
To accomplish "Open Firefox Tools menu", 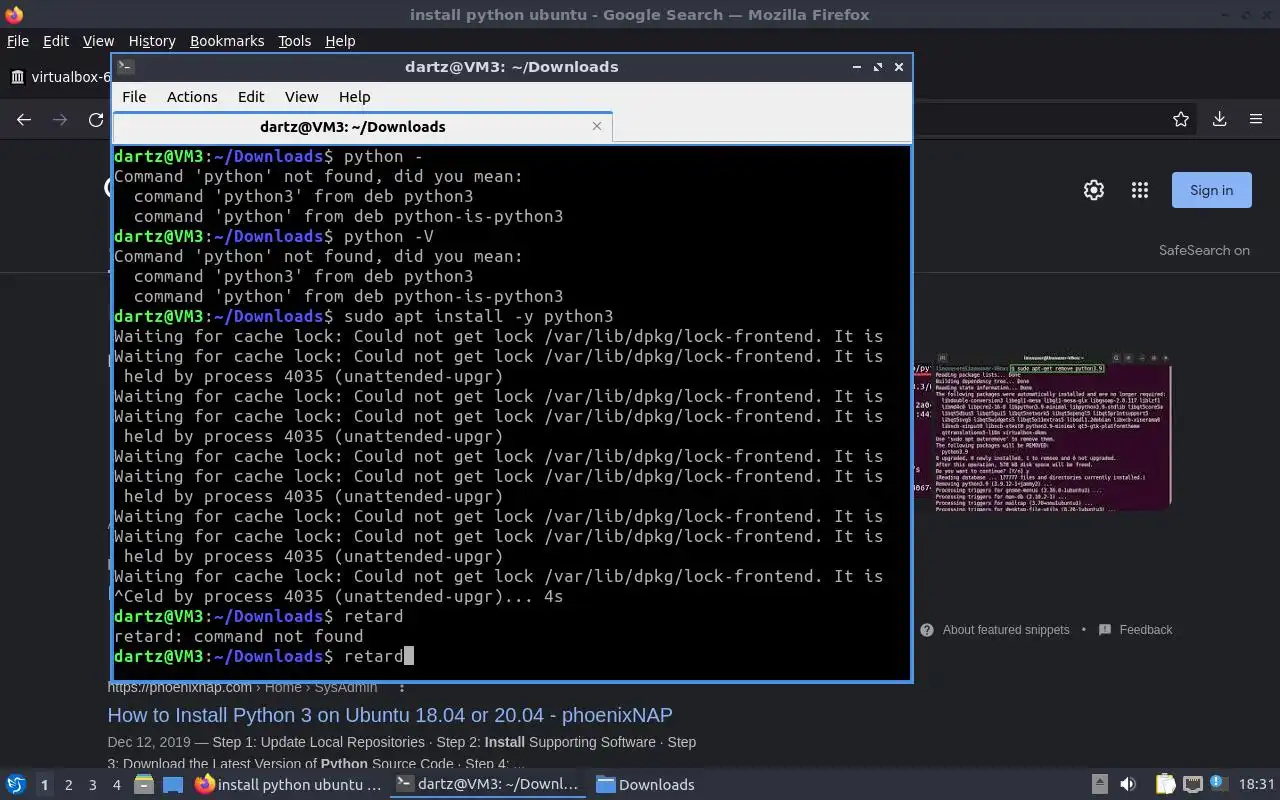I will 295,41.
